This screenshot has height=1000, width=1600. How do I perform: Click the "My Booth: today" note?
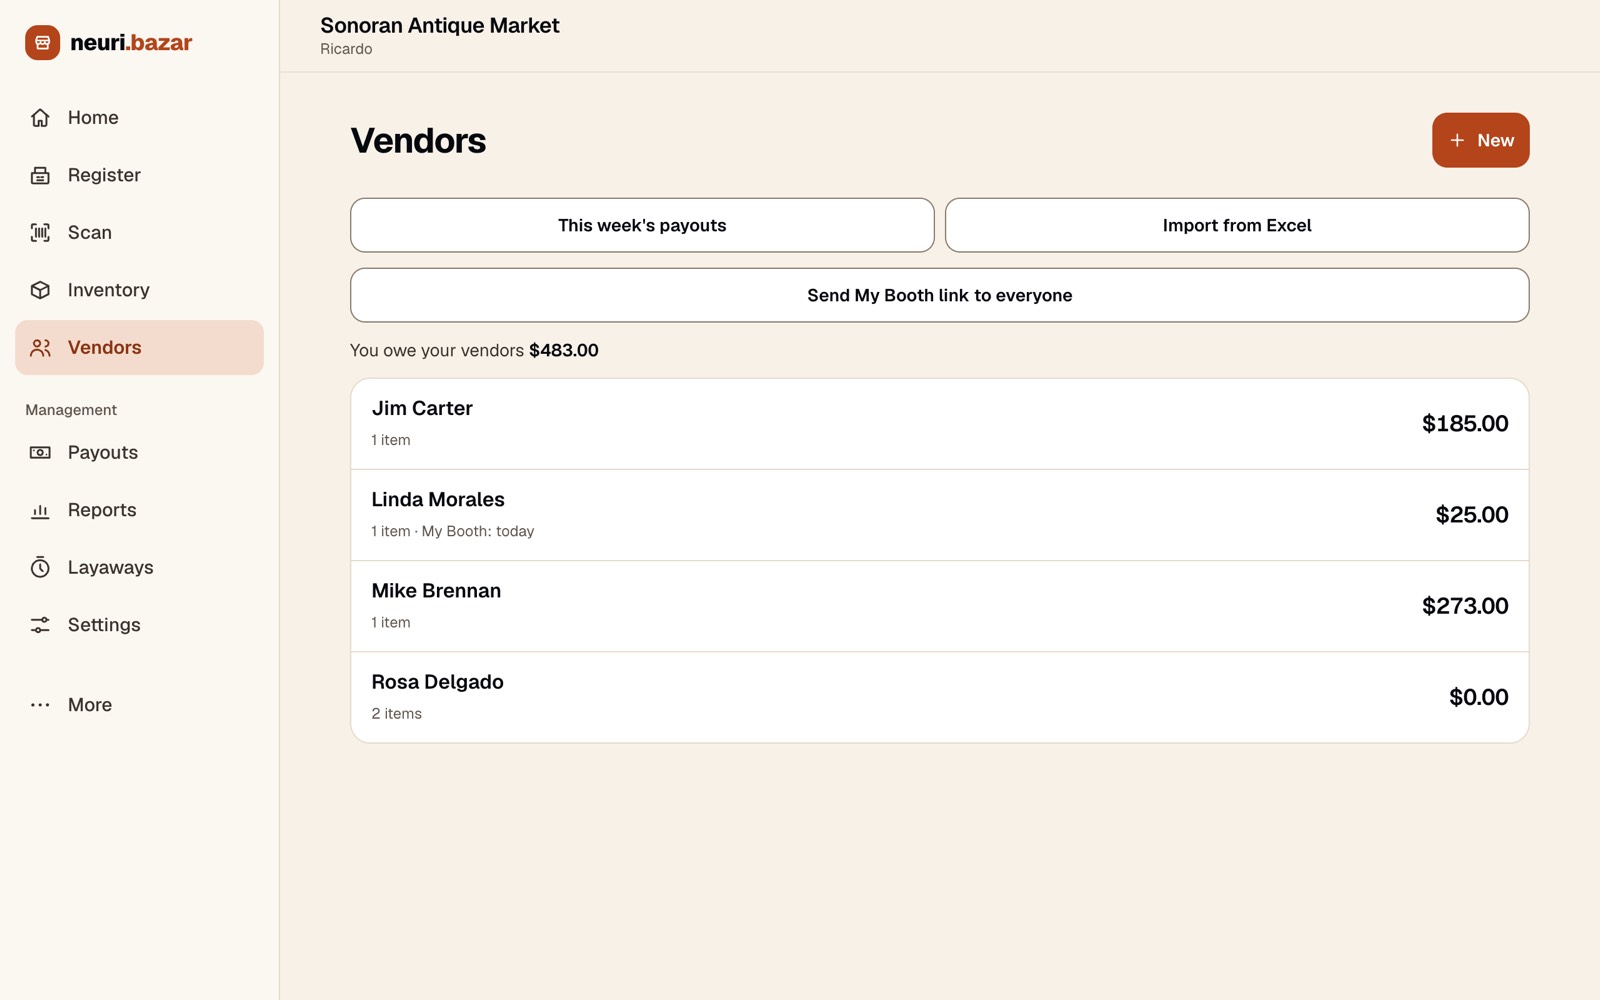click(478, 531)
